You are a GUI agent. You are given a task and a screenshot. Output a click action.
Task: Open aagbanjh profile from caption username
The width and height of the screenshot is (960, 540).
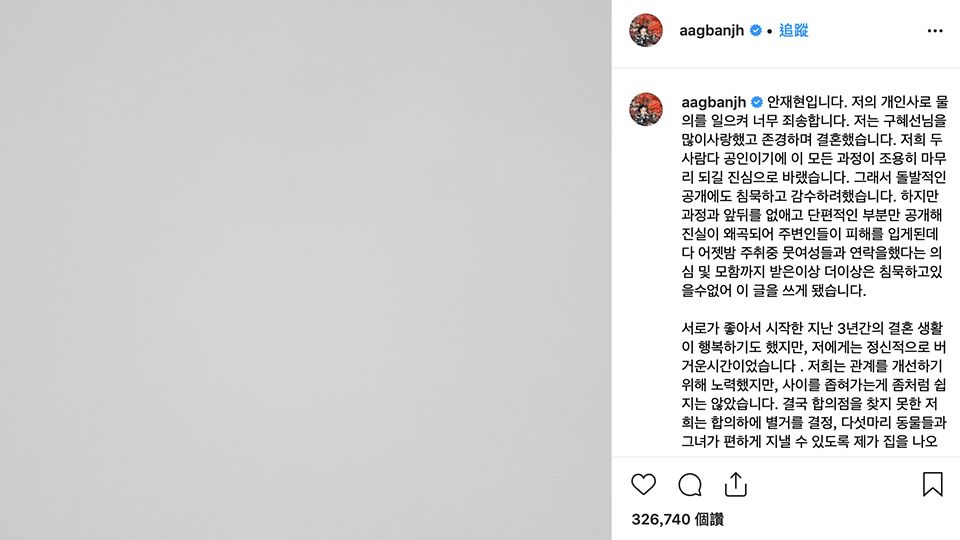point(714,102)
